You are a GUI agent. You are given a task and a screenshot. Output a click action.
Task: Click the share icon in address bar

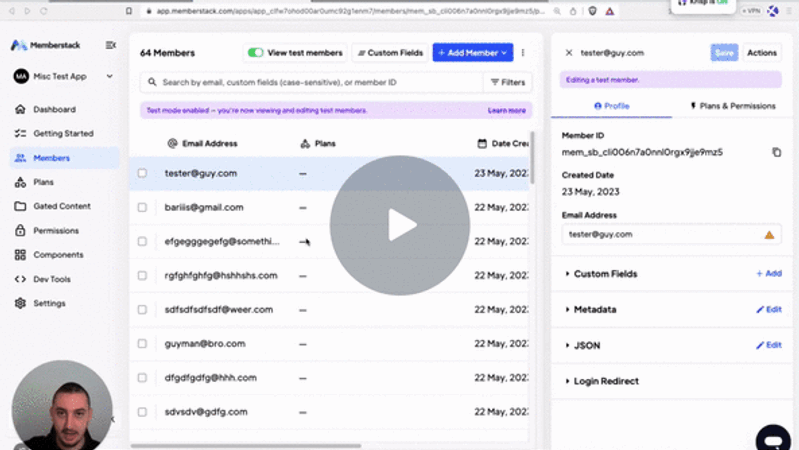click(x=573, y=11)
